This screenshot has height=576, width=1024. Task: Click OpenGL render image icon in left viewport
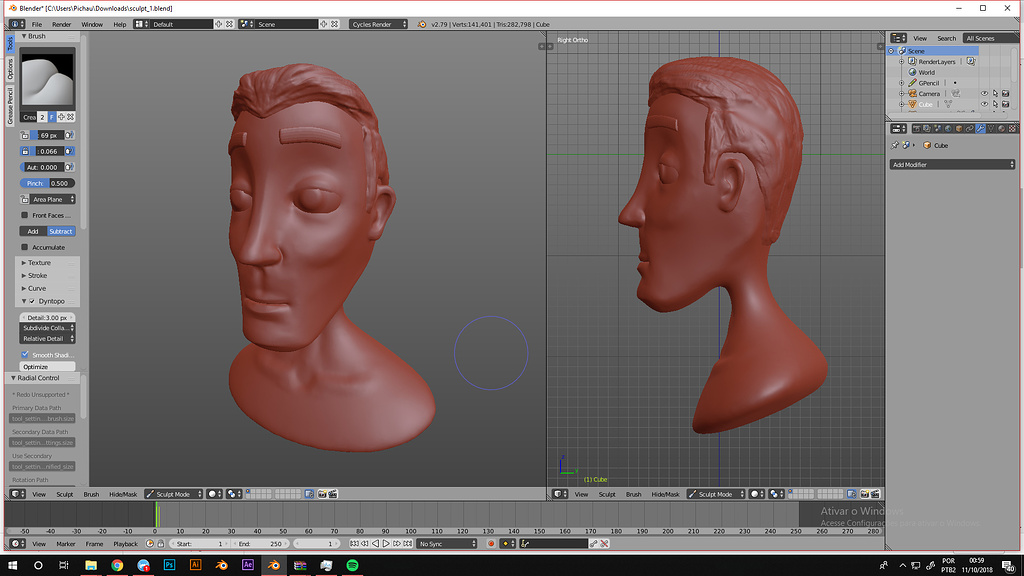(322, 494)
